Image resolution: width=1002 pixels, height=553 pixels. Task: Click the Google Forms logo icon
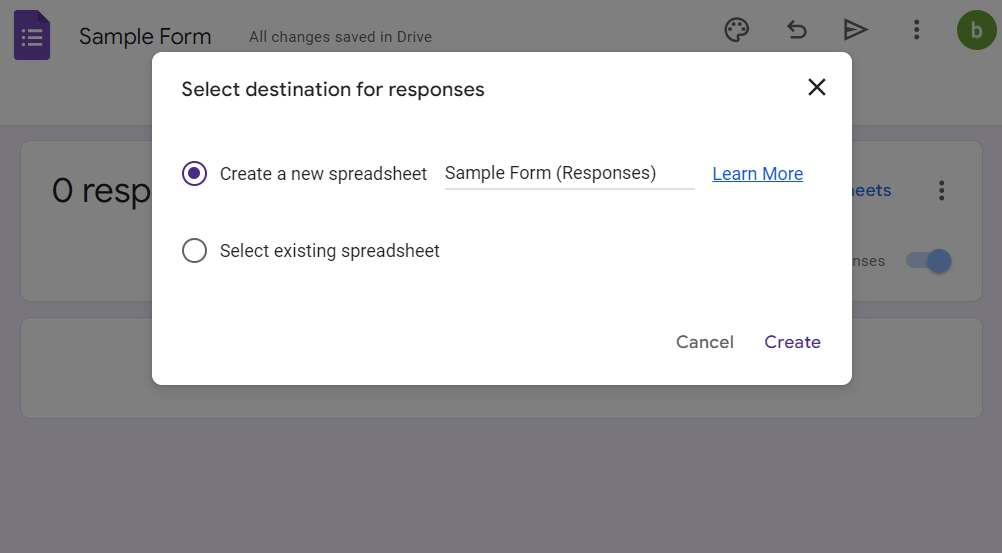32,35
